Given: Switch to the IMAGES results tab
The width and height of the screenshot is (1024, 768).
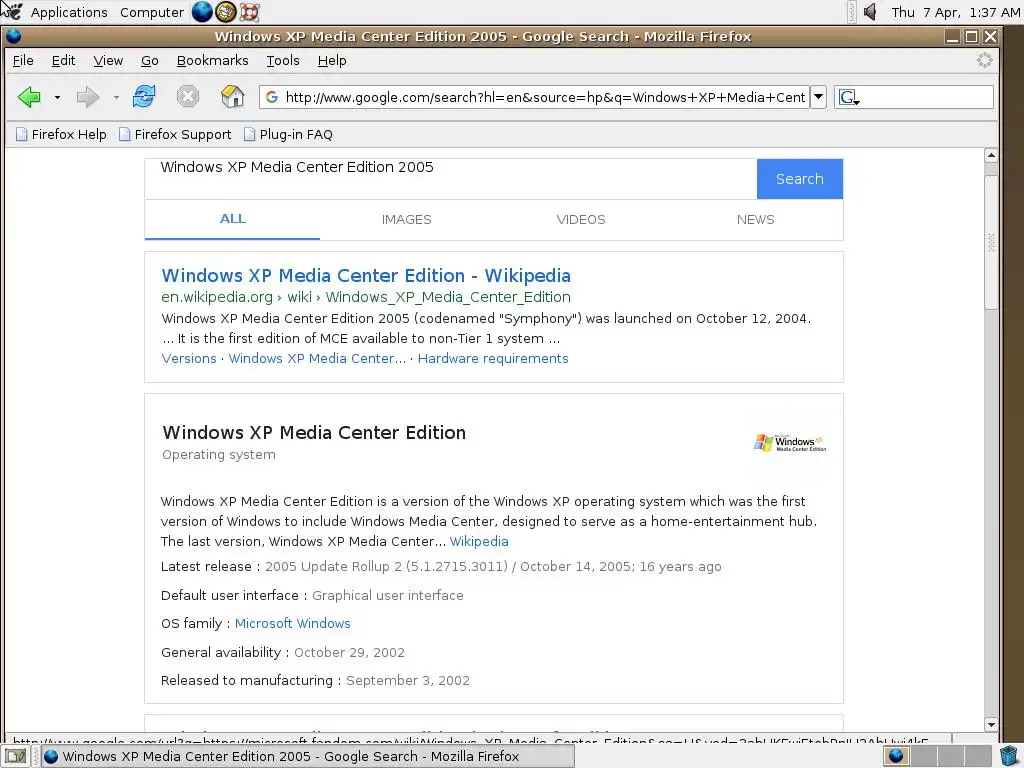Looking at the screenshot, I should pyautogui.click(x=406, y=219).
